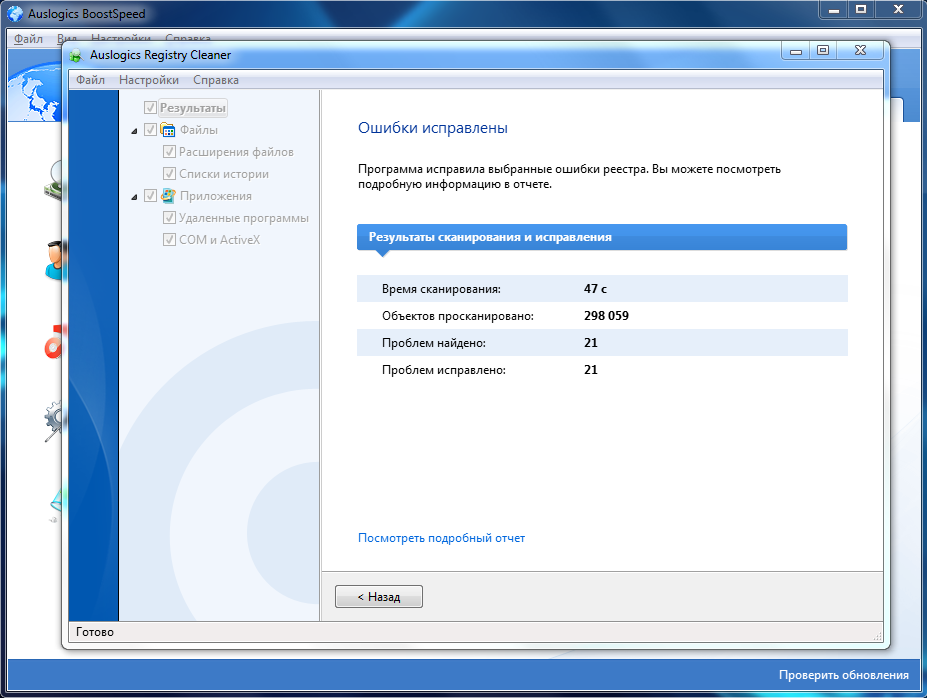The height and width of the screenshot is (698, 927).
Task: Toggle the Приложения checkbox
Action: 150,196
